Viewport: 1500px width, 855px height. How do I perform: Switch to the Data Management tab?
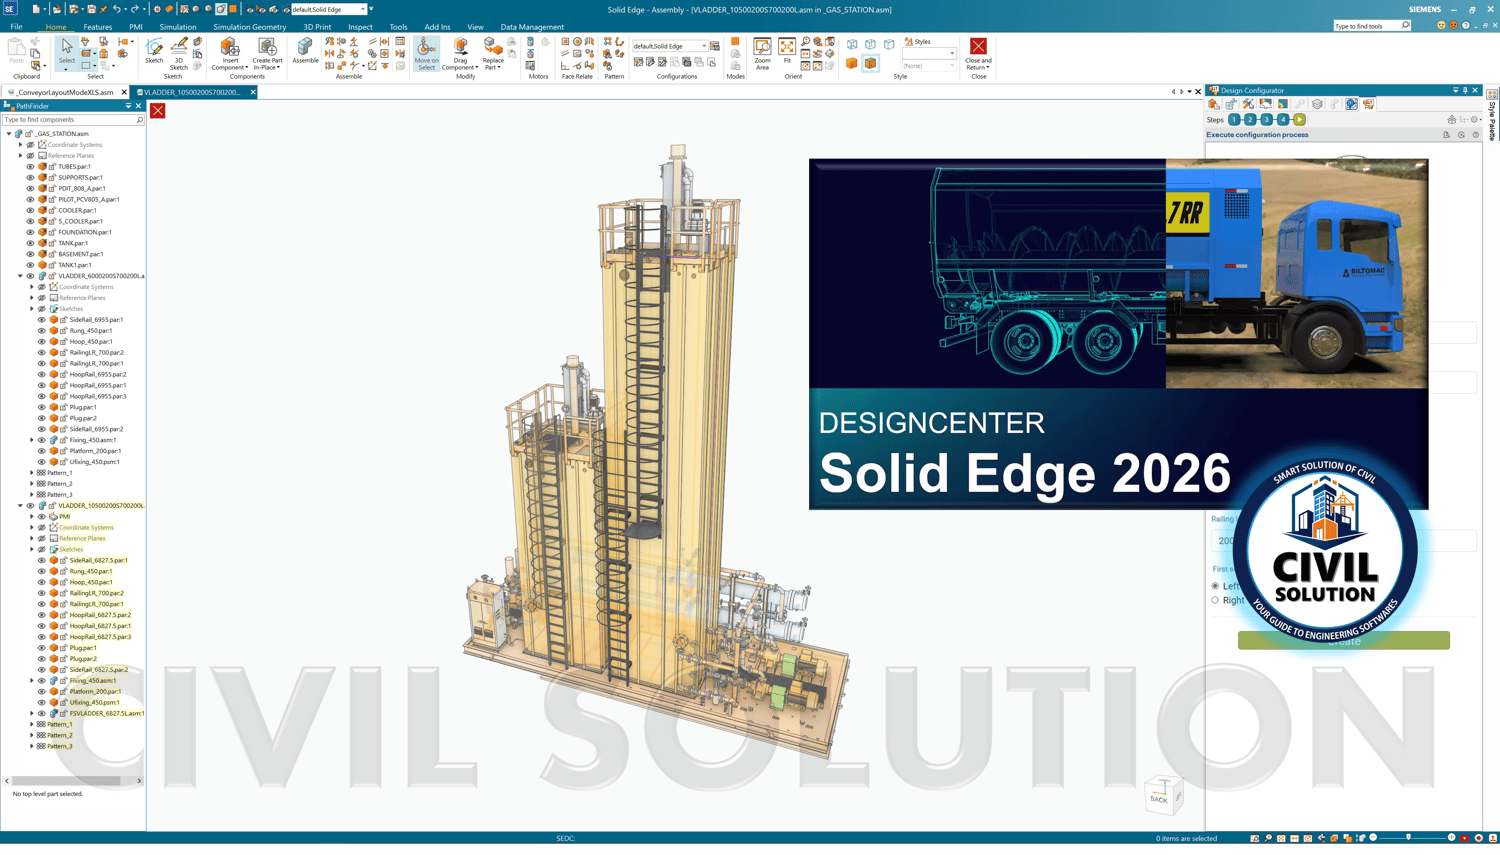coord(532,27)
